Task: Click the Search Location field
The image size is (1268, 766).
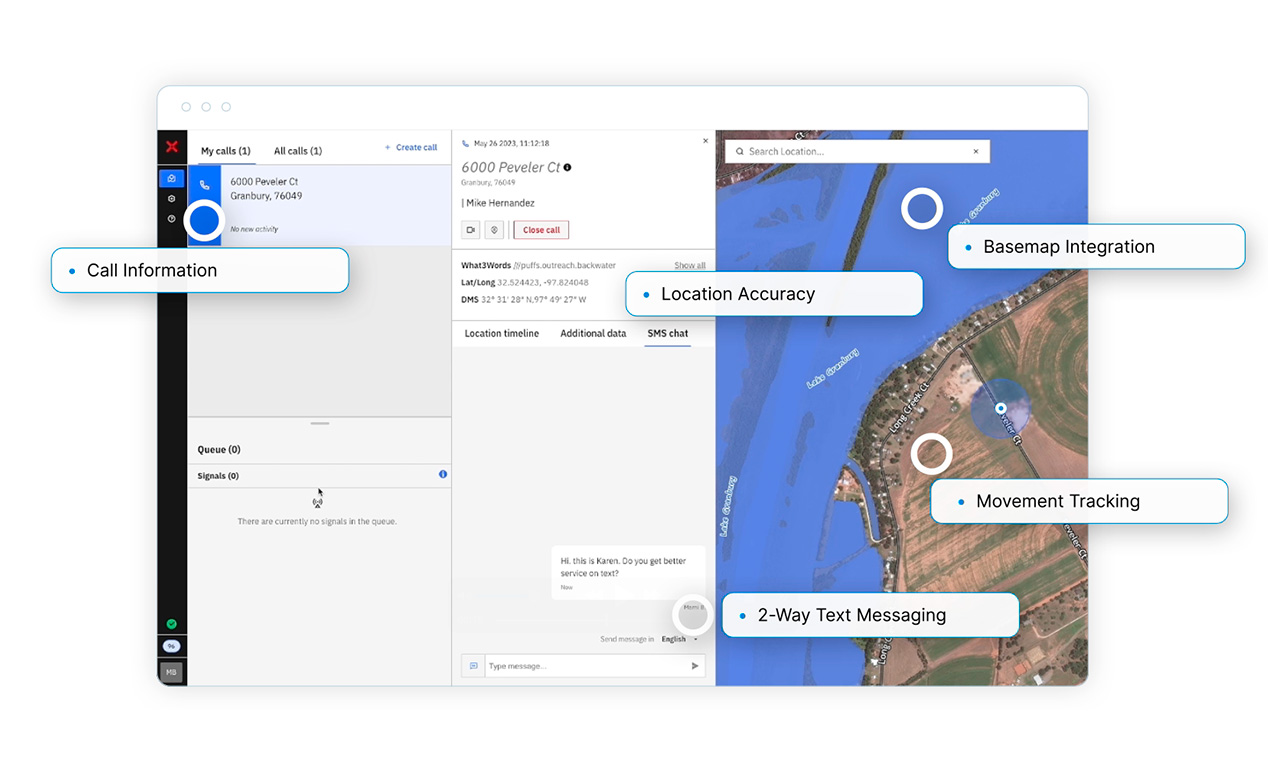Action: (857, 152)
